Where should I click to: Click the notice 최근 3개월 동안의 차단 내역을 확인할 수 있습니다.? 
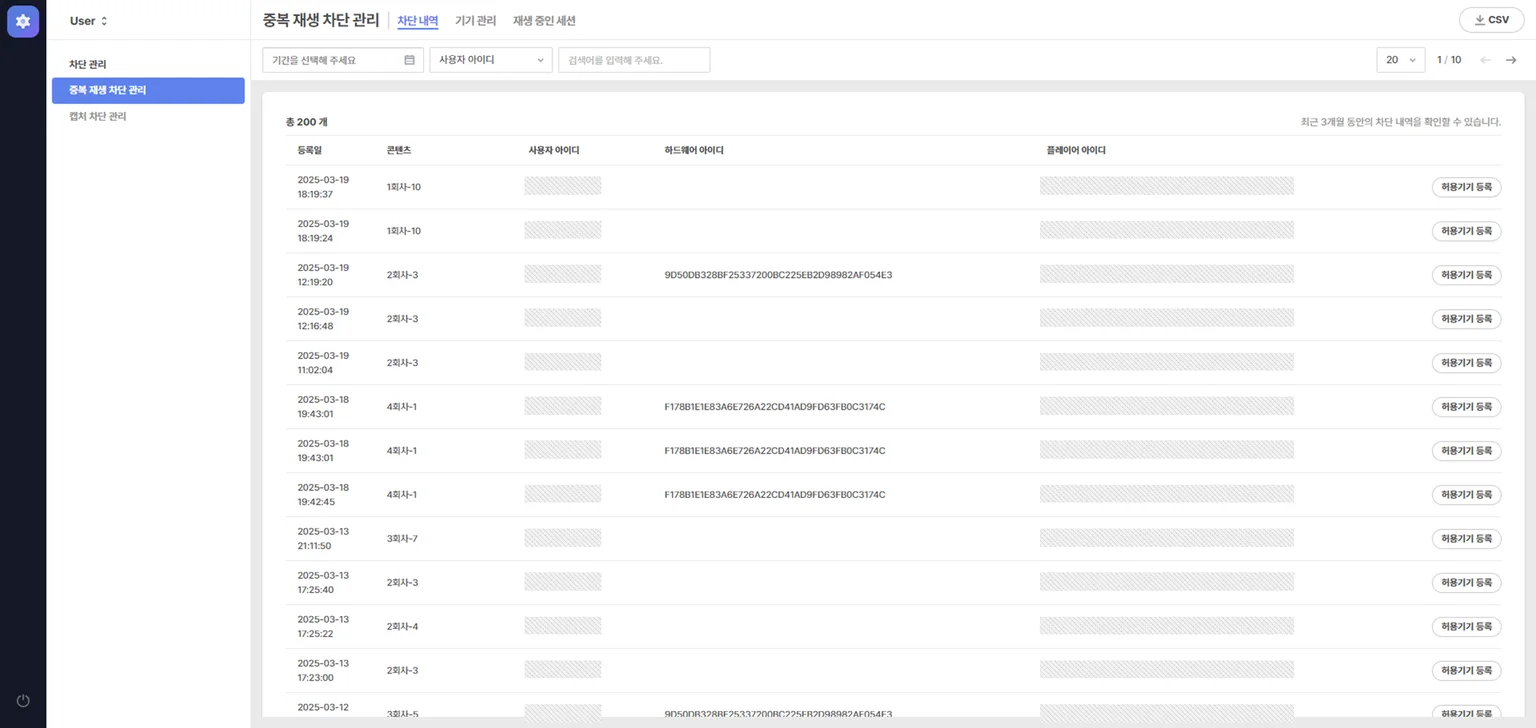coord(1401,122)
